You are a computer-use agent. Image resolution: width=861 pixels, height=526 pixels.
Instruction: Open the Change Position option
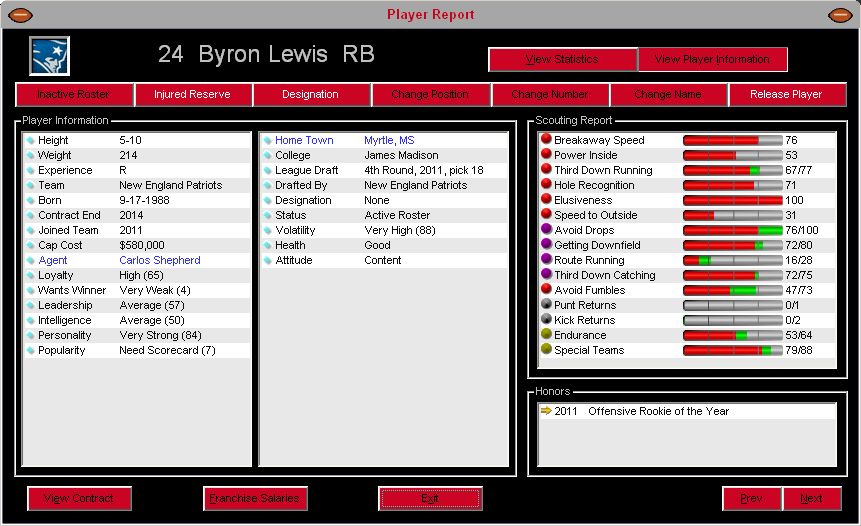(x=430, y=95)
